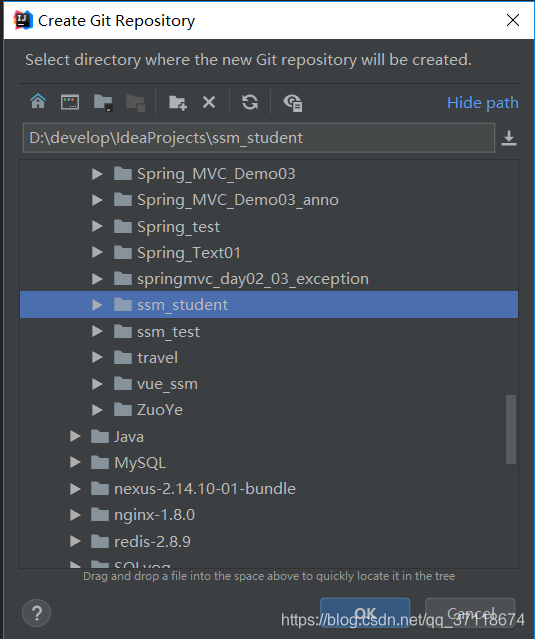535x639 pixels.
Task: Expand the vue_ssm folder
Action: (x=97, y=384)
